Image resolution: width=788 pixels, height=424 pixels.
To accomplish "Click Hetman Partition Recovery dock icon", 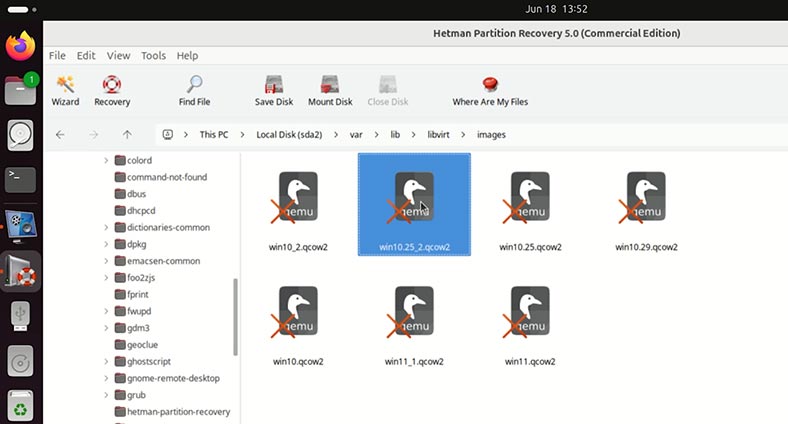I will [x=21, y=272].
